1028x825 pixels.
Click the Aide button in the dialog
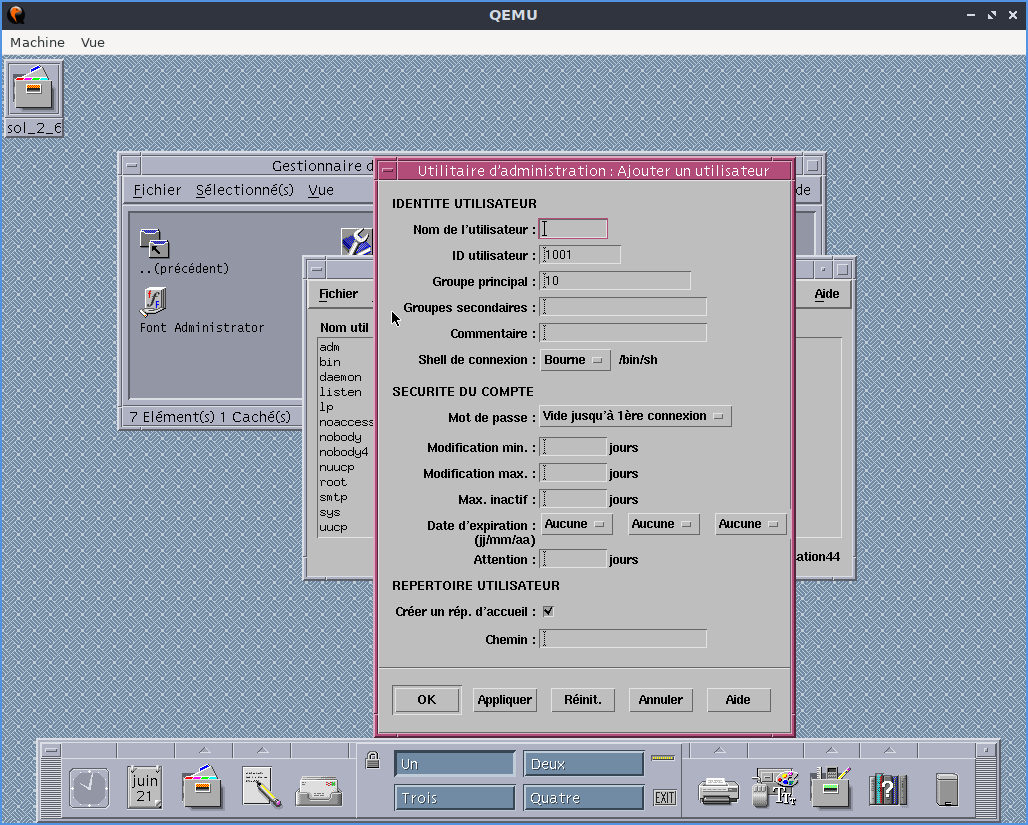point(738,700)
